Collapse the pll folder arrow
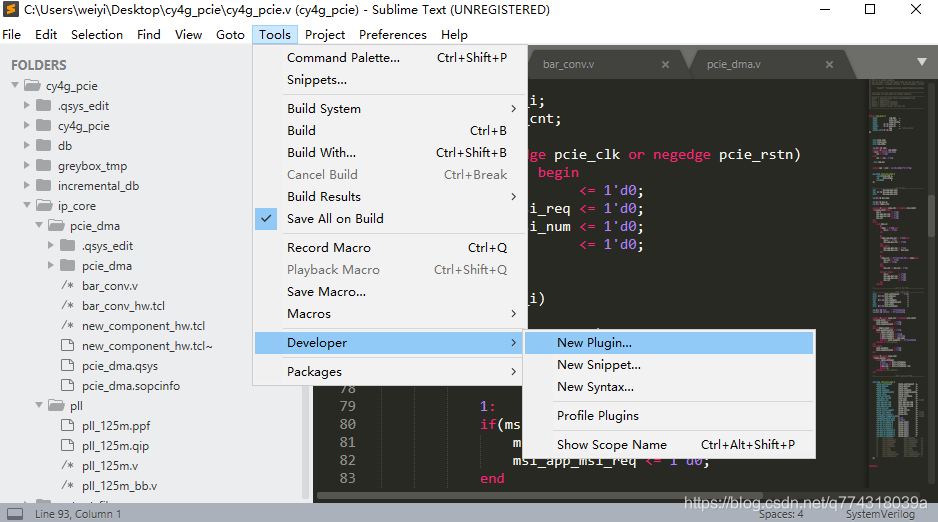 tap(39, 405)
